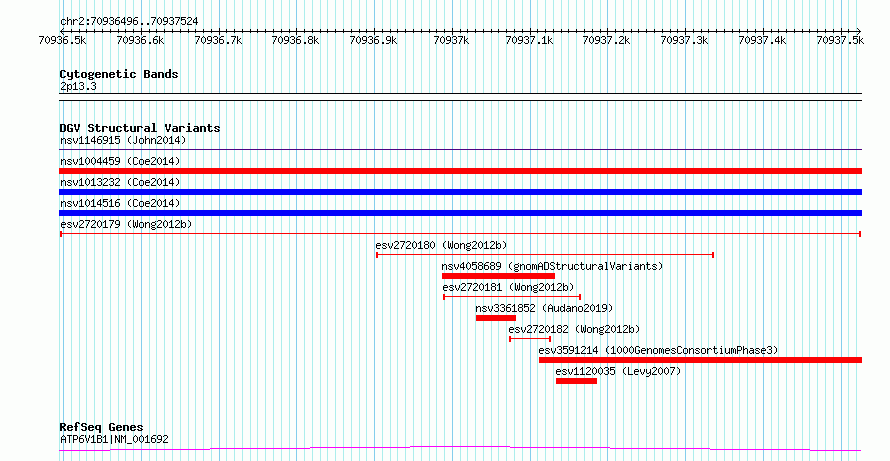Screen dimensions: 890x461
Task: Click the Cytogenetic Bands track heading
Action: coord(119,74)
